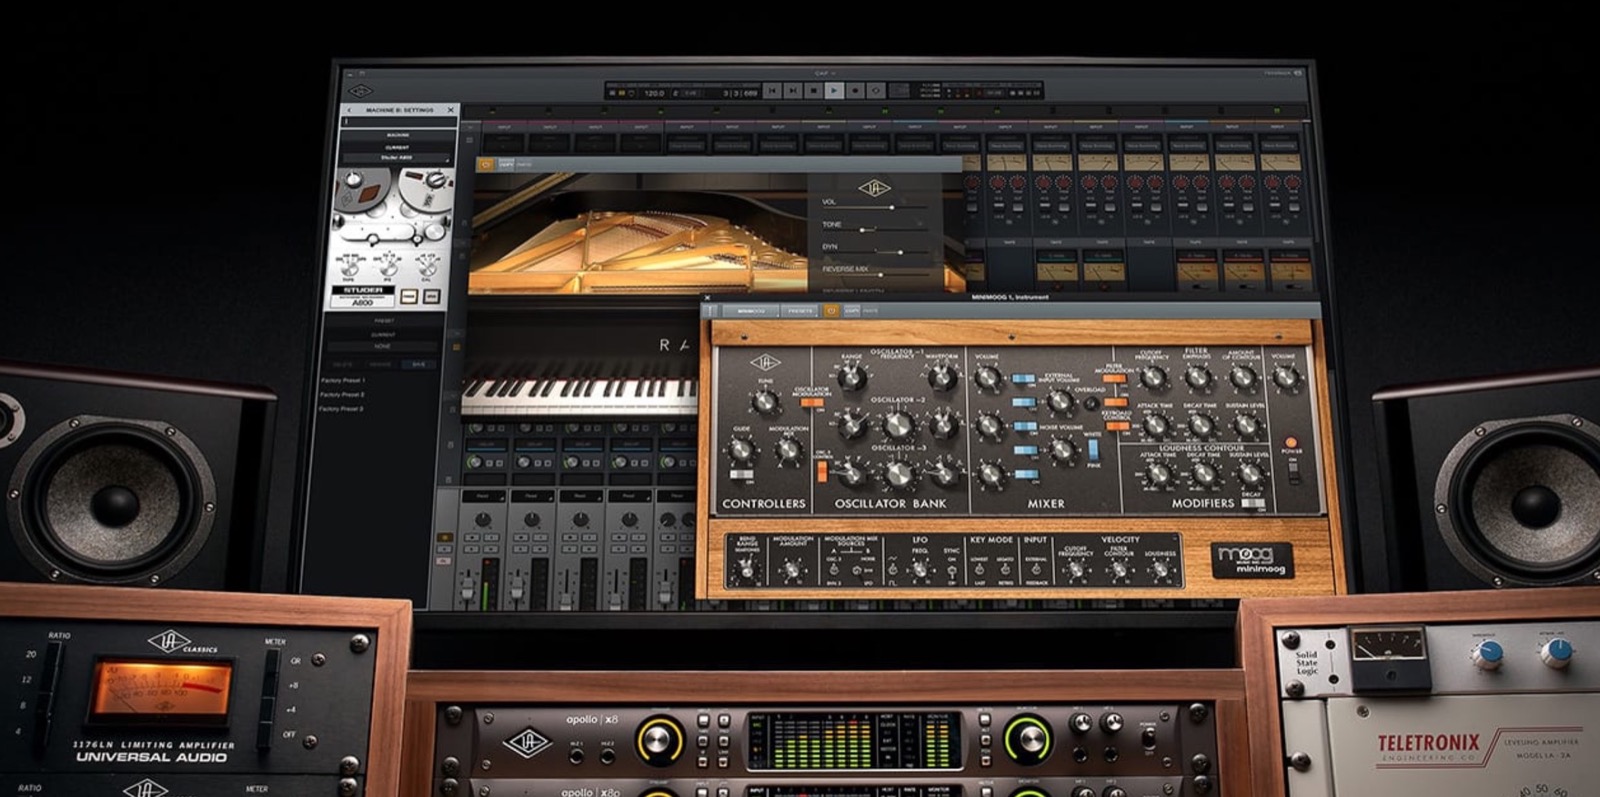Close the Minimoog instrument window
The height and width of the screenshot is (797, 1600).
pyautogui.click(x=707, y=297)
